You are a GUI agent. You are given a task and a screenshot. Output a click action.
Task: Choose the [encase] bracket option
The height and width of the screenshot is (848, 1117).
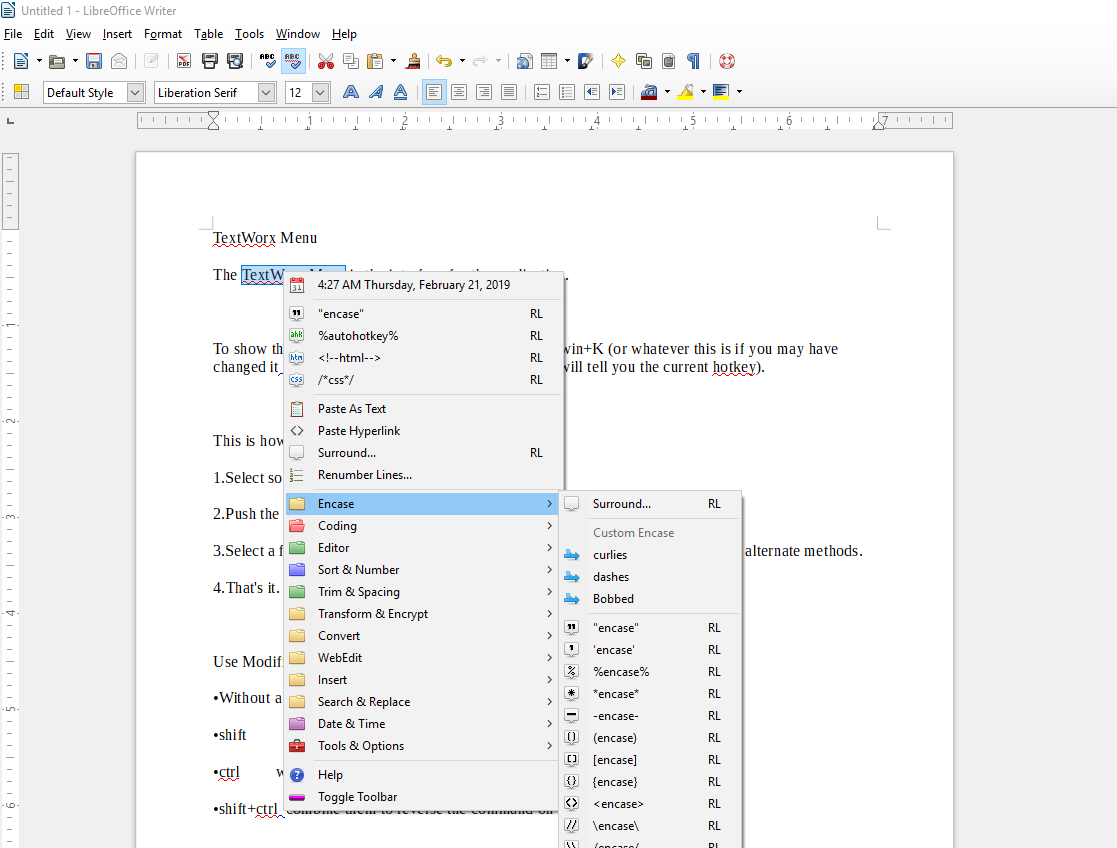point(650,760)
